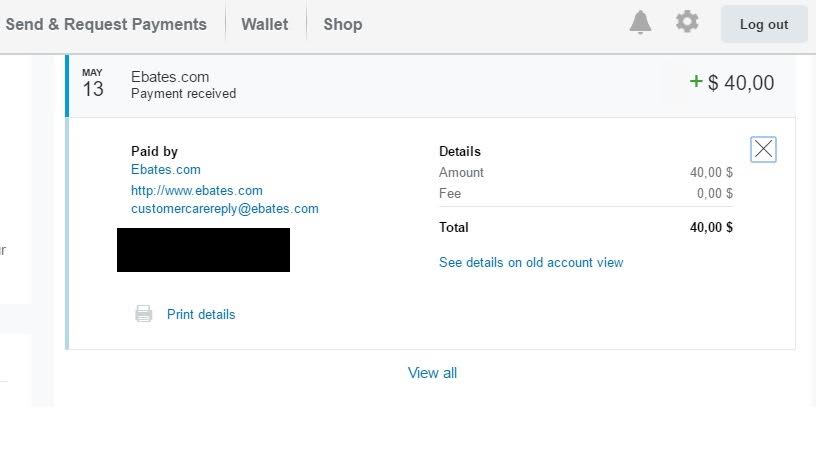The image size is (819, 460).
Task: Go to the Wallet tab
Action: (265, 24)
